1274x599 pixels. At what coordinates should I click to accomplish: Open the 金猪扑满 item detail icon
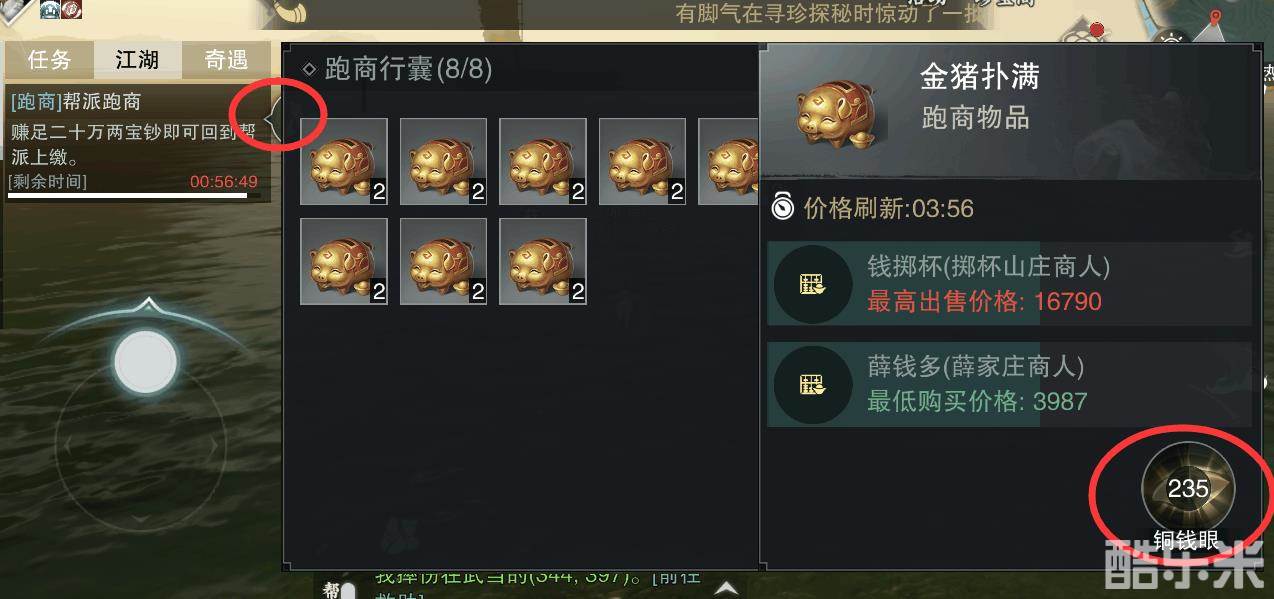(836, 110)
